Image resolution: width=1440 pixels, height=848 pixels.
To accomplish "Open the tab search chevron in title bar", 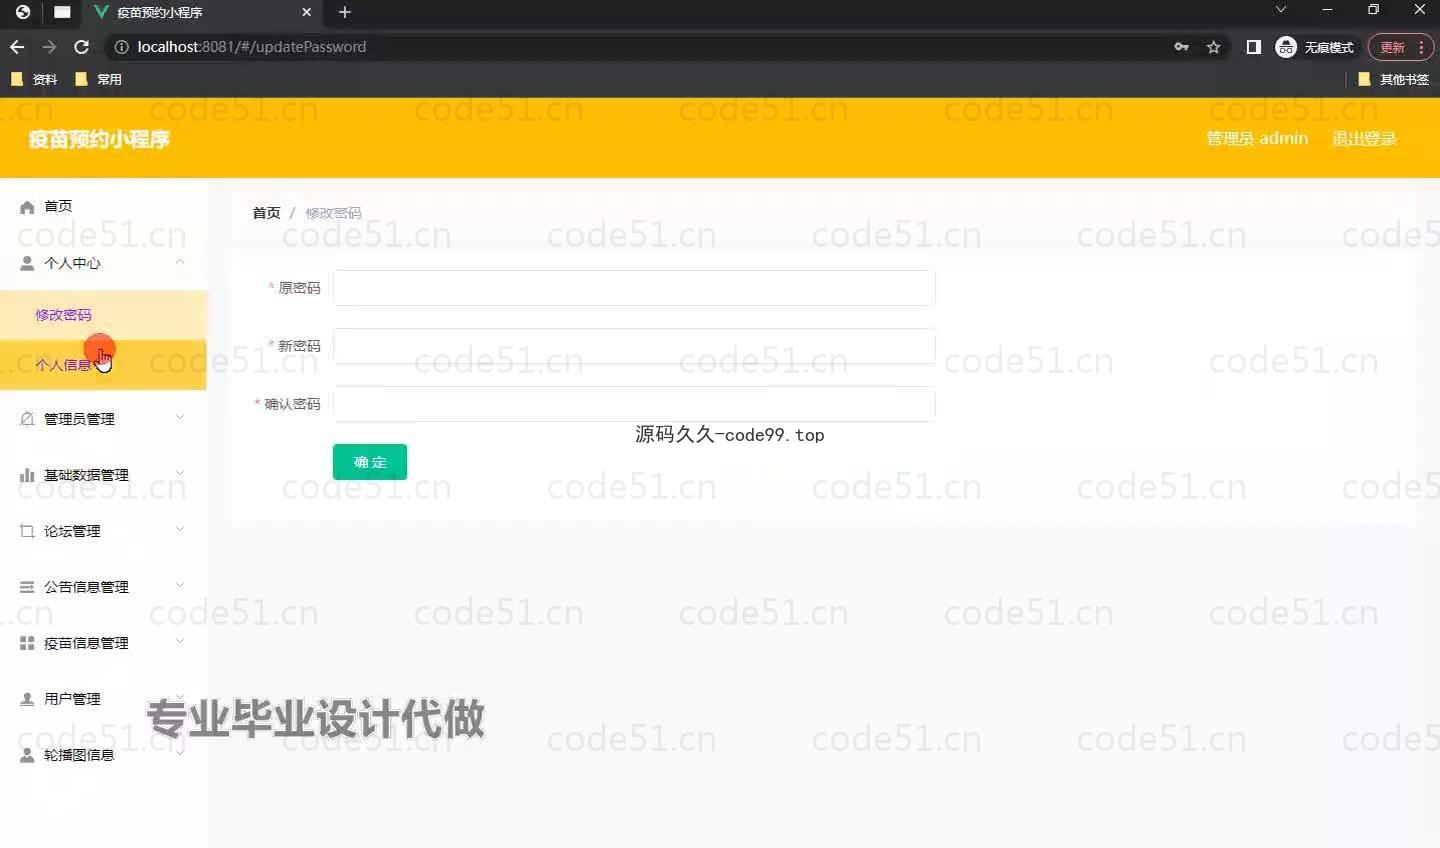I will pyautogui.click(x=1281, y=10).
